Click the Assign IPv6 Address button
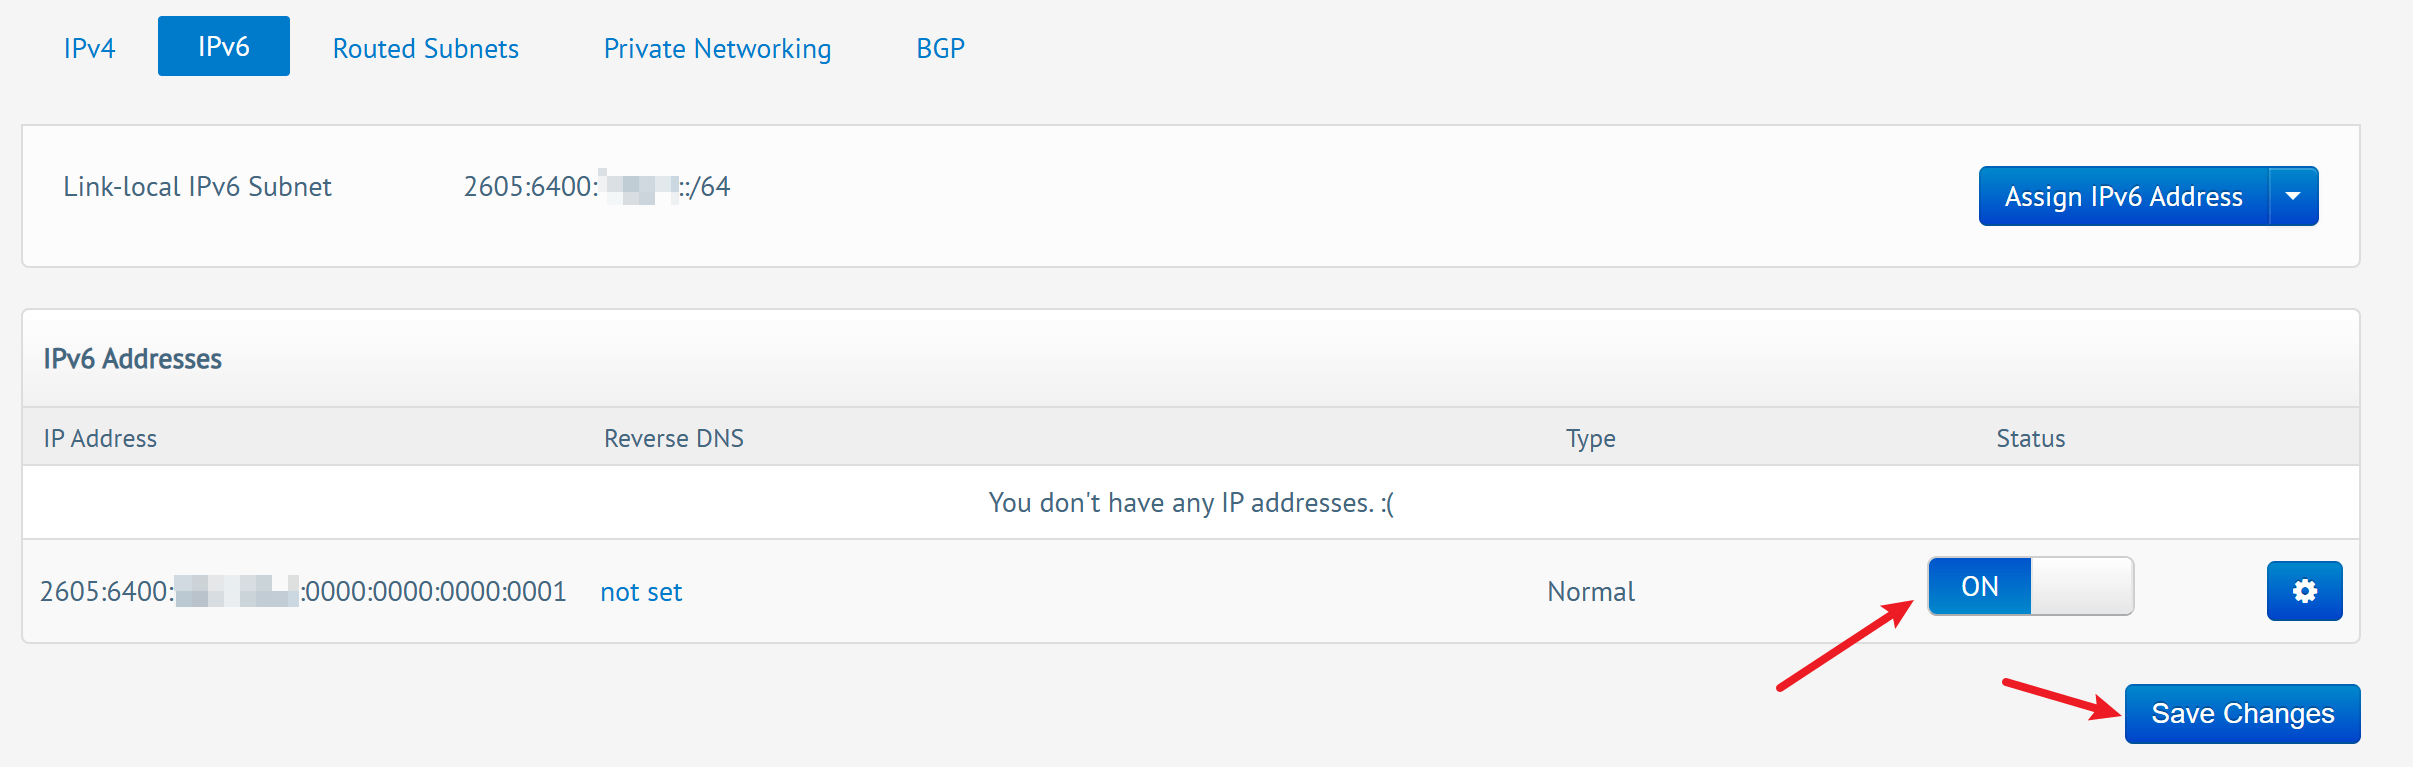This screenshot has height=767, width=2413. click(2123, 197)
